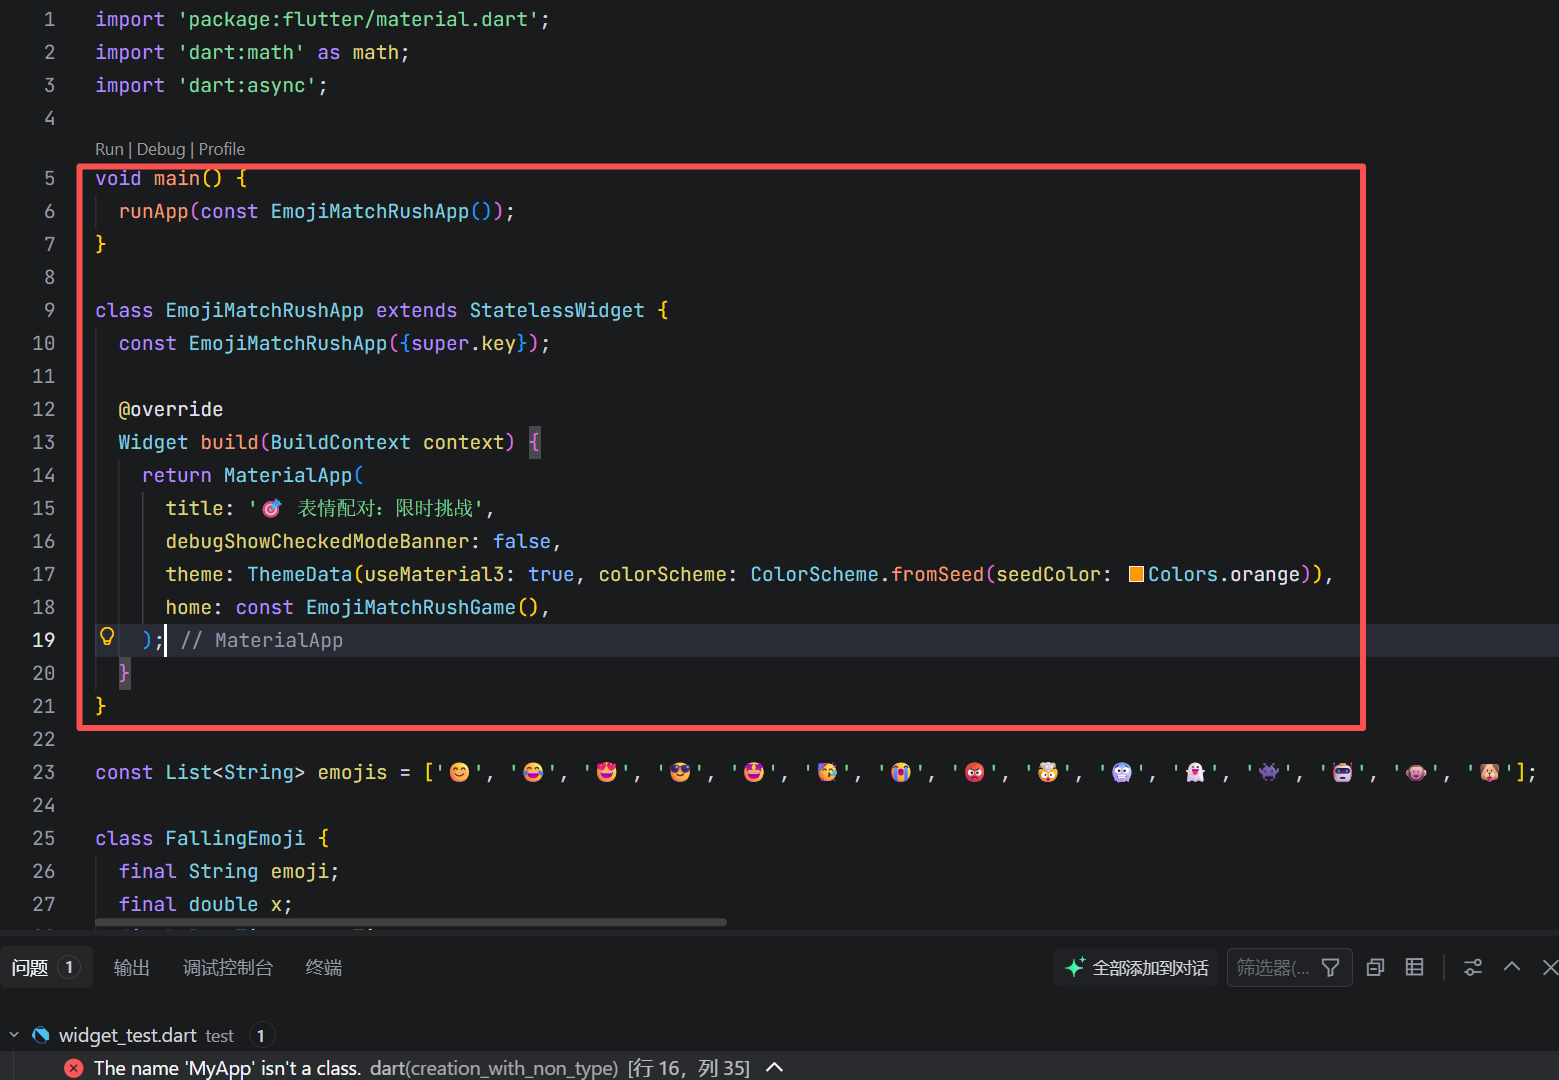1559x1080 pixels.
Task: Click the problems count badge on 问题 tab
Action: tap(68, 968)
